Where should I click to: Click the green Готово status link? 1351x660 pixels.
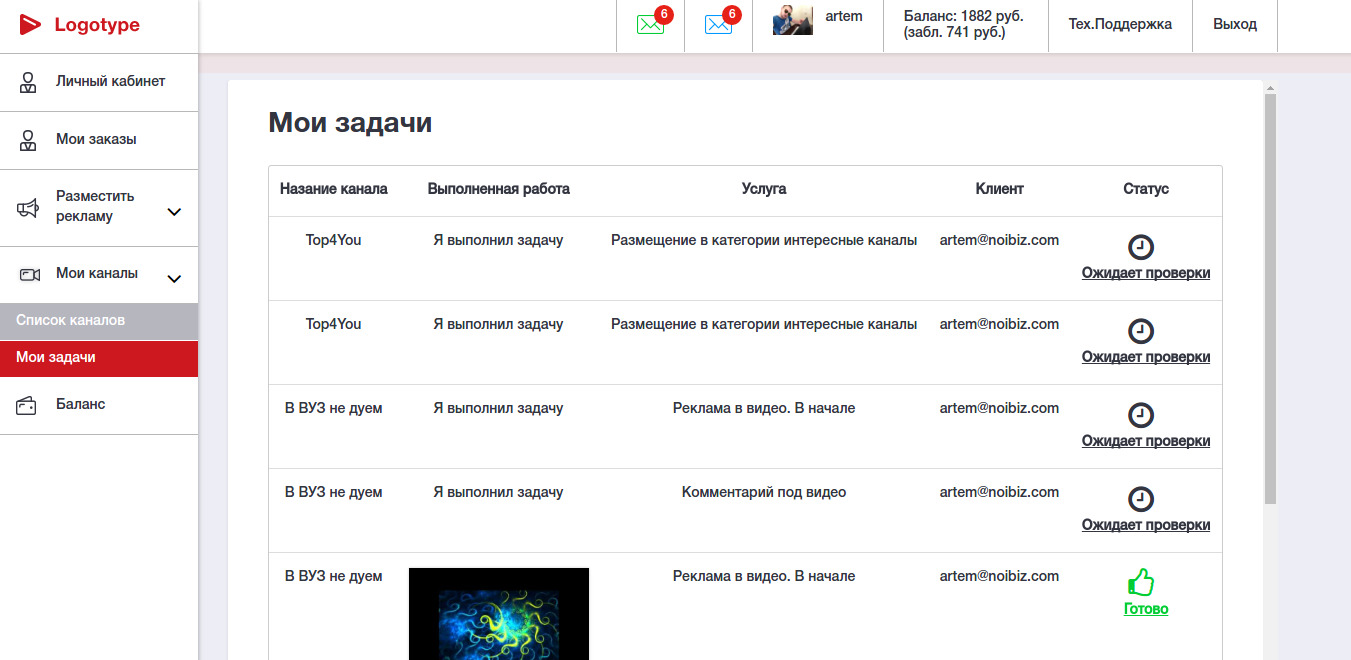1146,609
